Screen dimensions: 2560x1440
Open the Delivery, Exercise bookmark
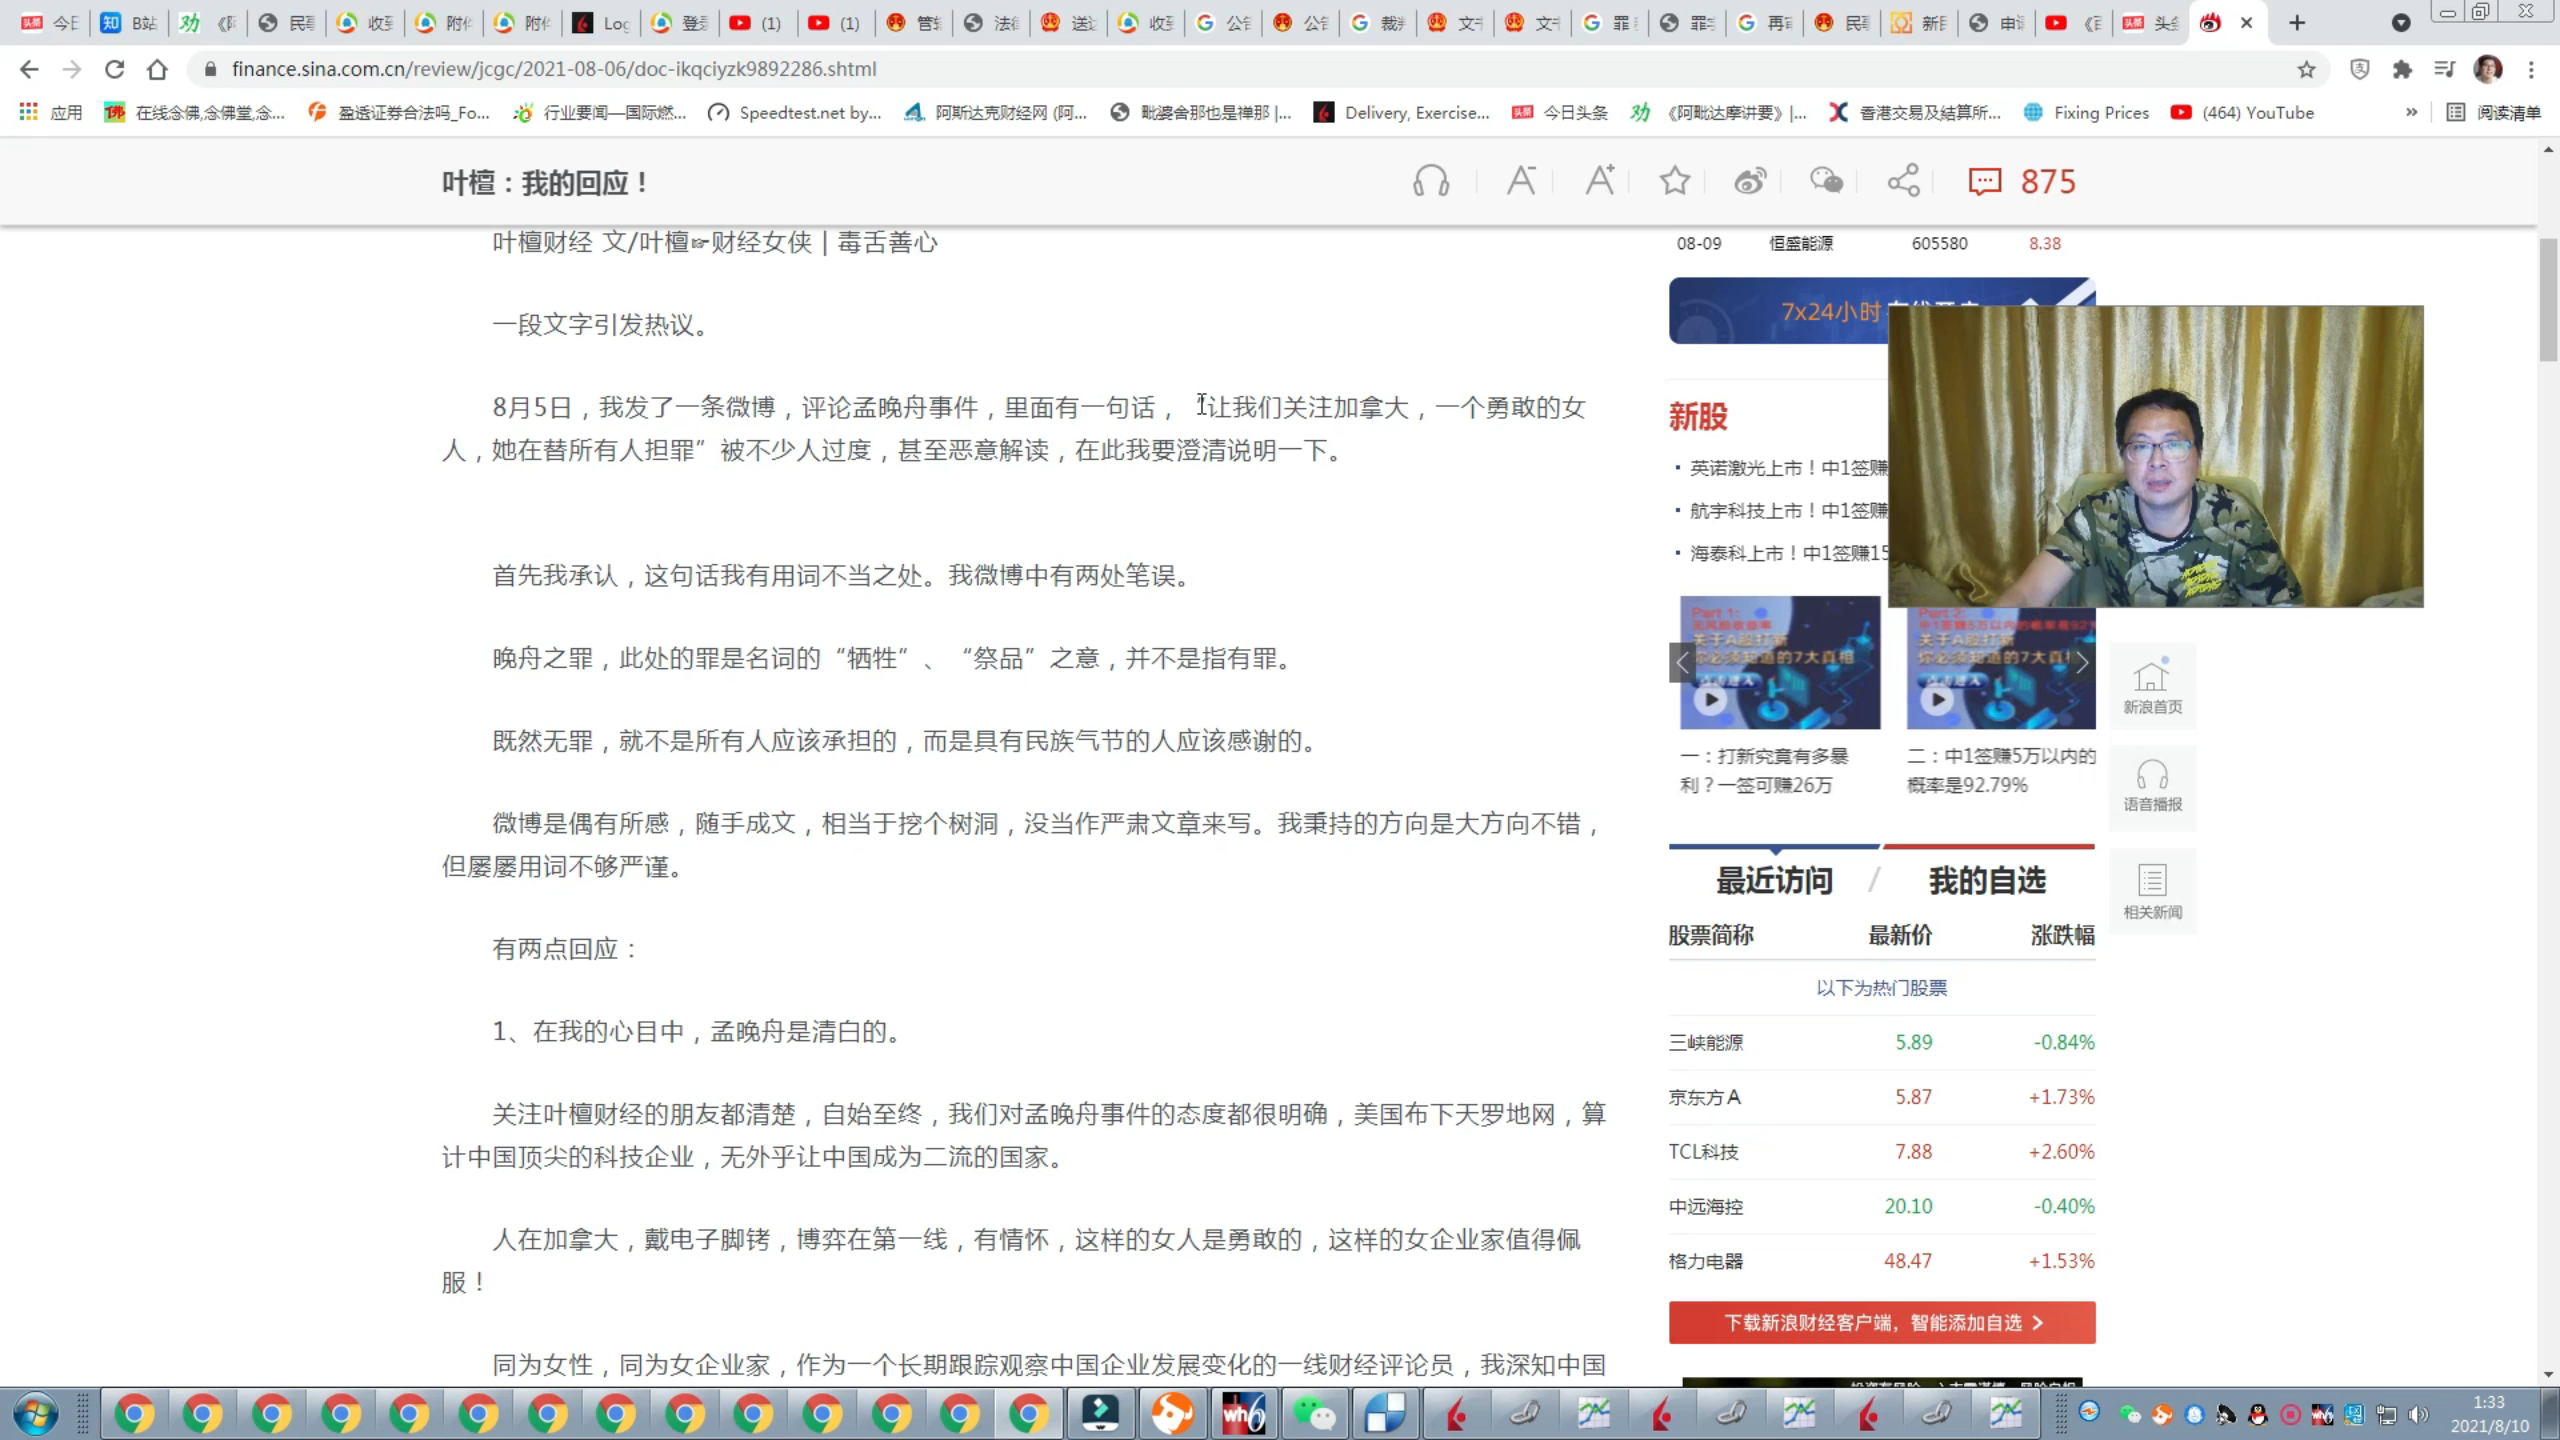pos(1402,113)
